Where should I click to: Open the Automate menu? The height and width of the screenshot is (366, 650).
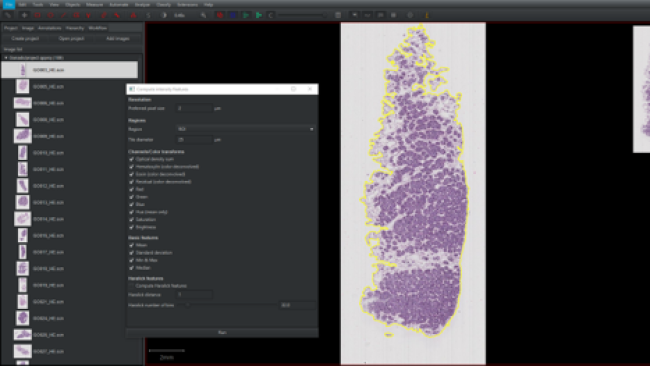119,5
